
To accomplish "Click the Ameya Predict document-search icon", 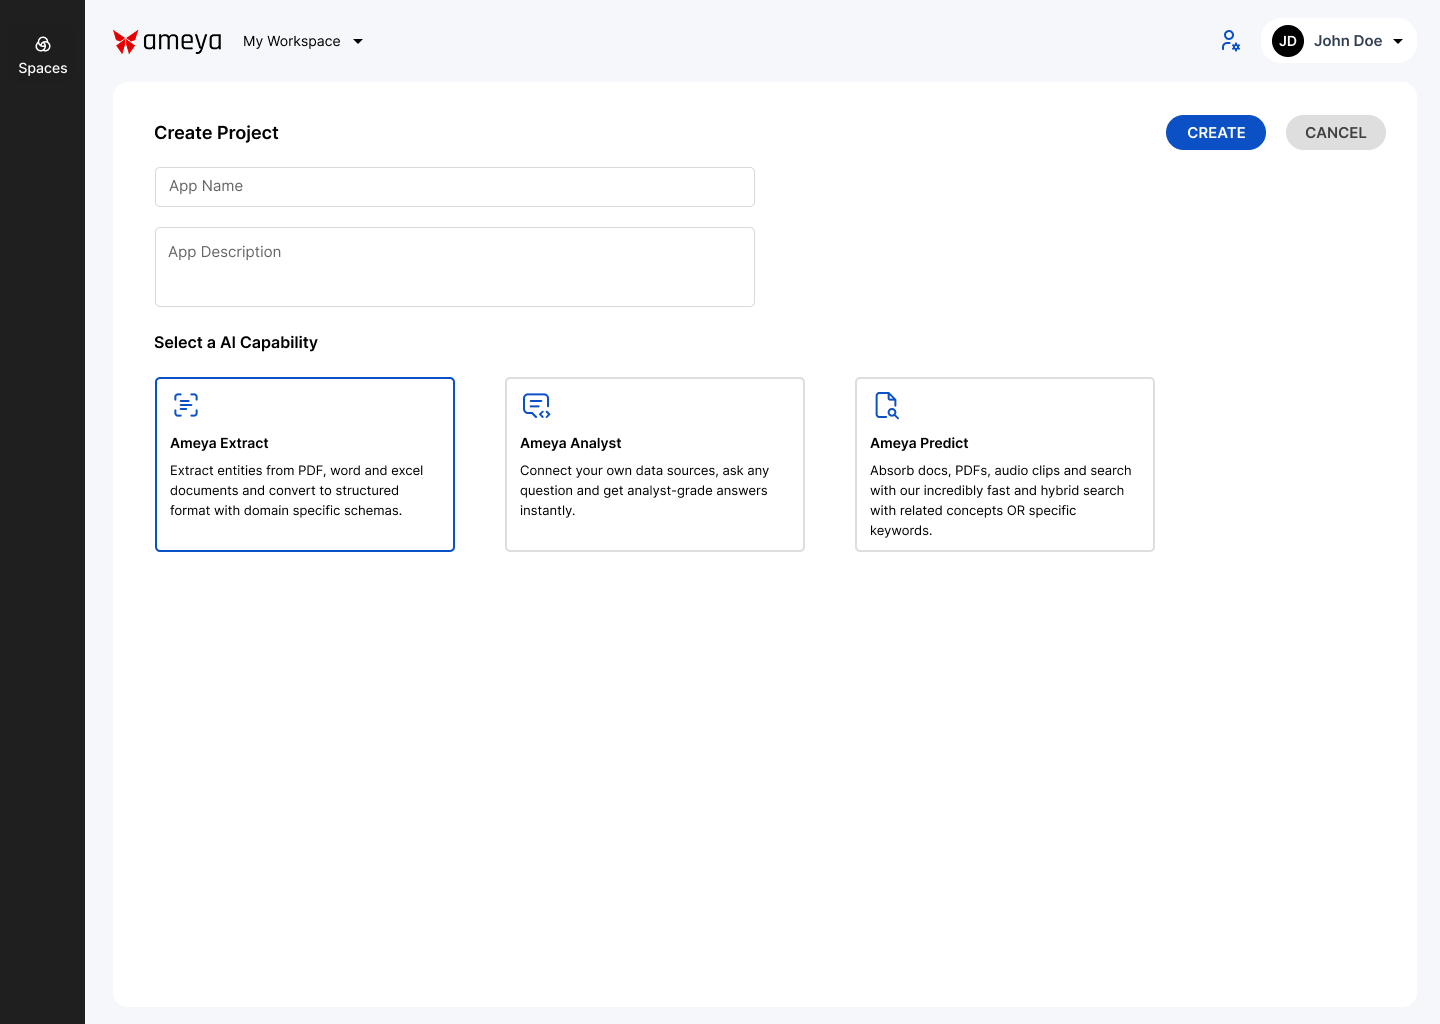I will (x=886, y=405).
